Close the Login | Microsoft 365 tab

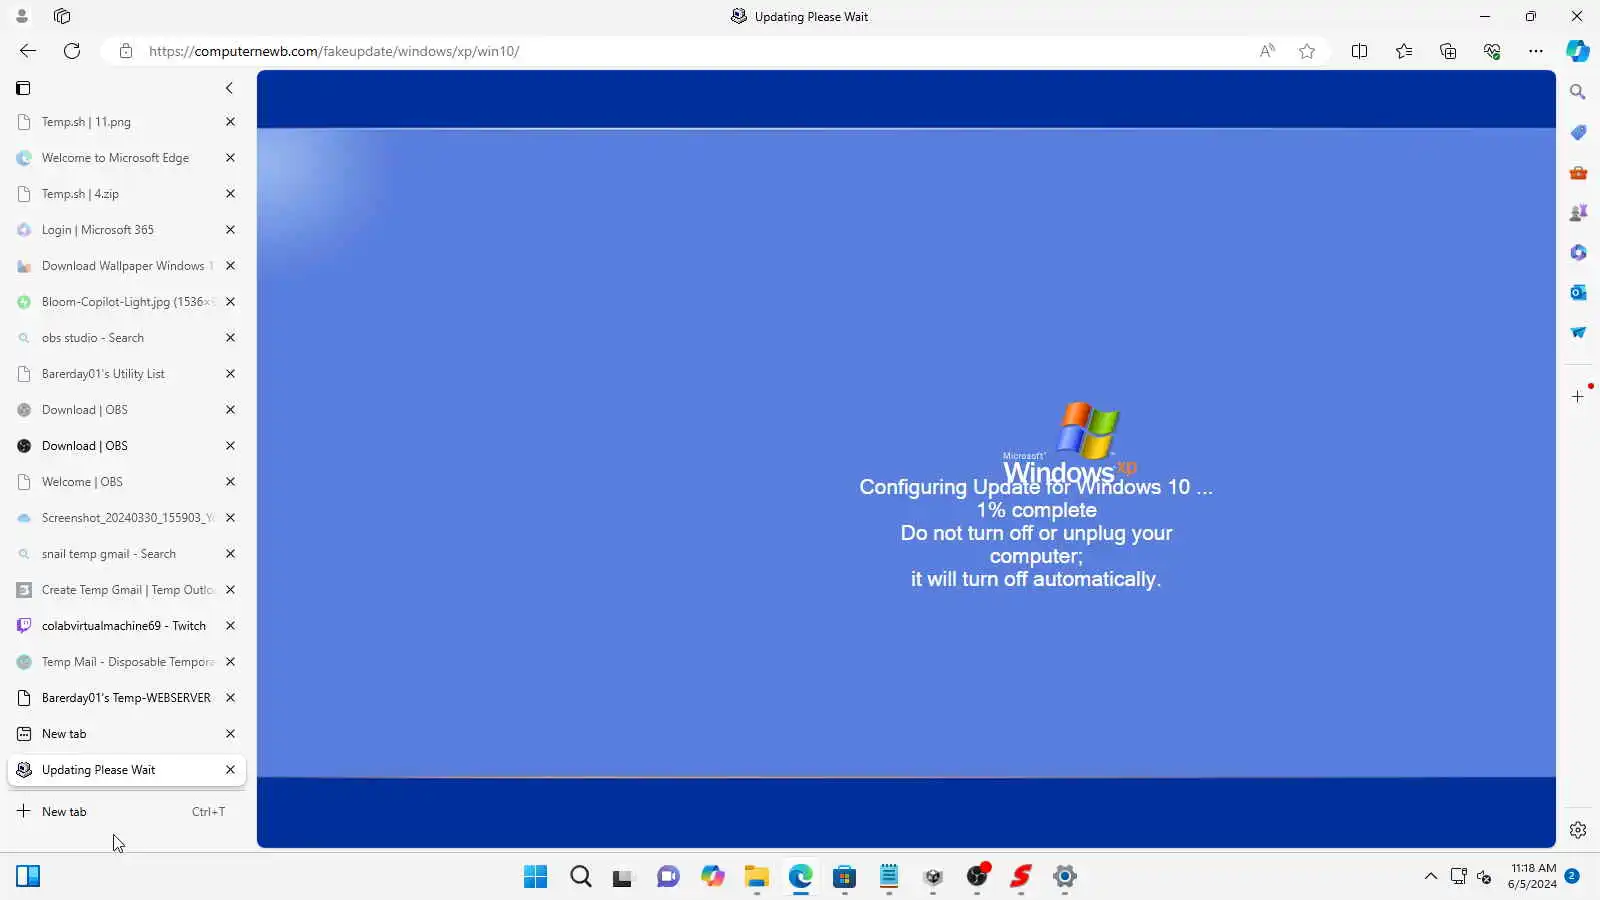(x=230, y=230)
